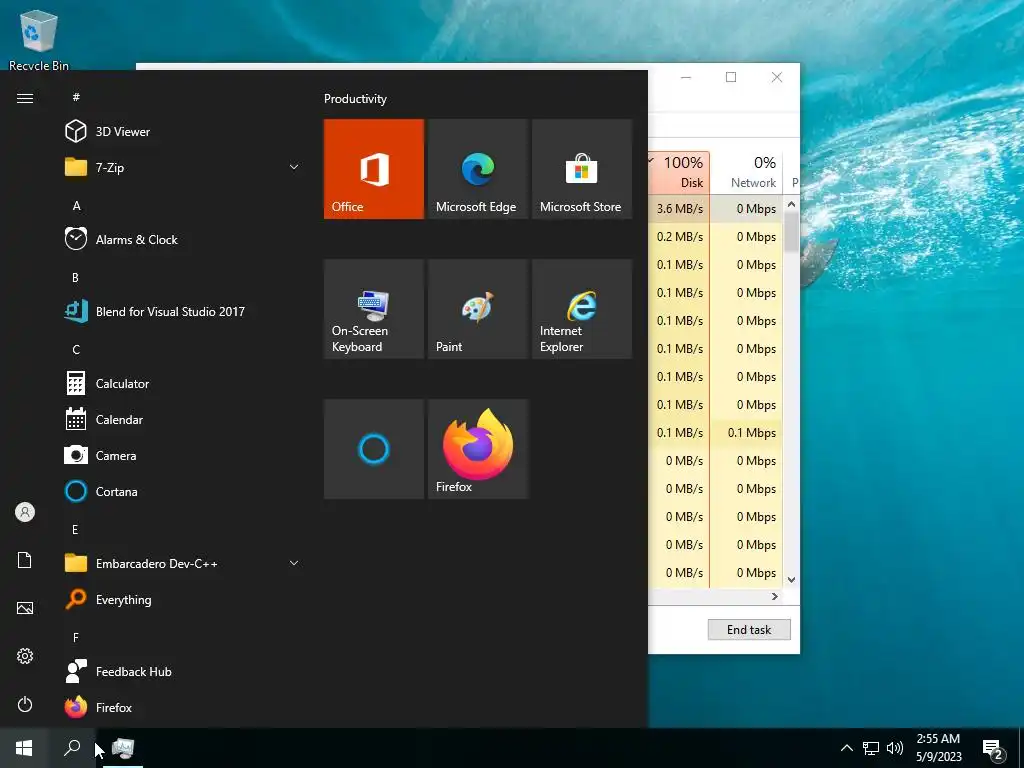Open the Cortana circle tile
The width and height of the screenshot is (1024, 768).
(x=374, y=449)
